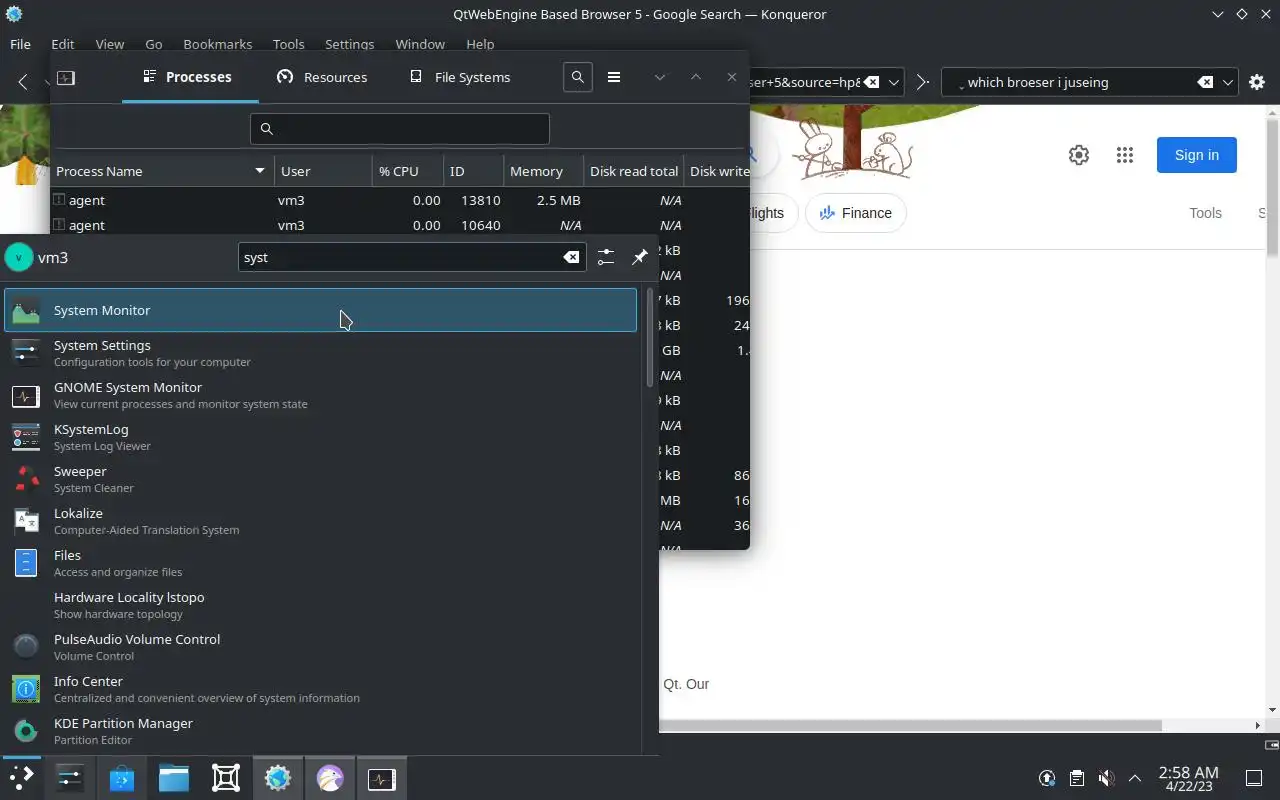Unmute audio via tray volume icon
This screenshot has width=1280, height=800.
coord(1106,778)
